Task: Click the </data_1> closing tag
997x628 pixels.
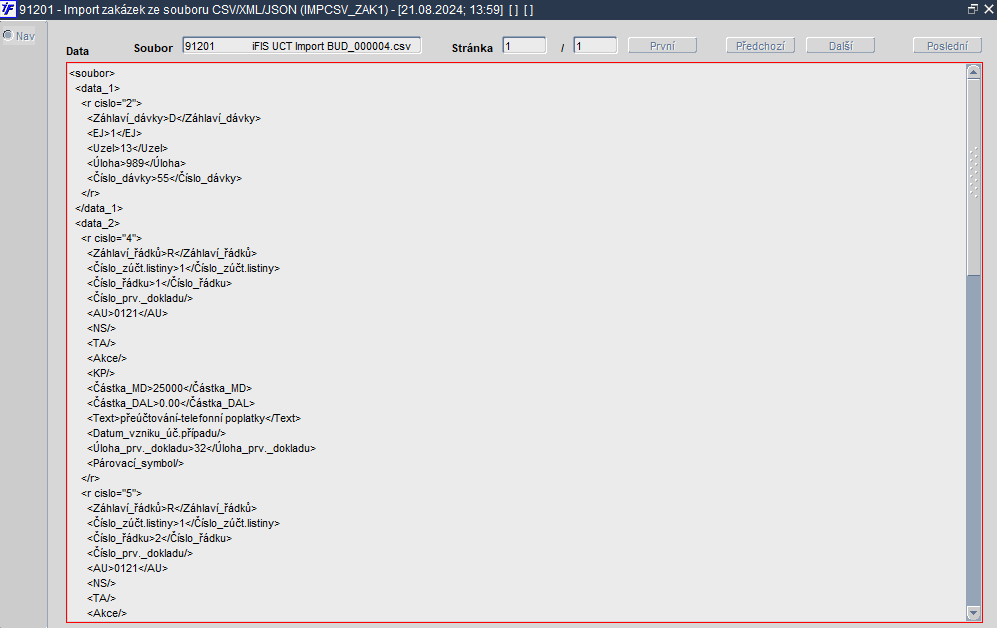Action: (x=99, y=208)
